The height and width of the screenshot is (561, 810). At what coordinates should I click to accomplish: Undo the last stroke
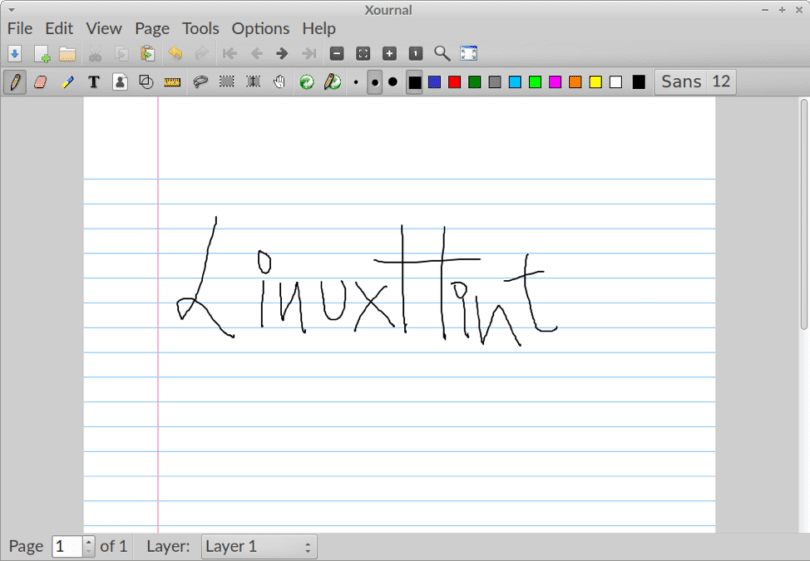176,53
